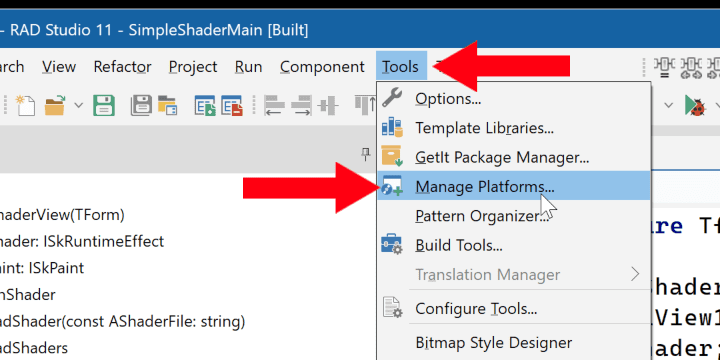
Task: Click the GetIt package box icon
Action: point(392,156)
